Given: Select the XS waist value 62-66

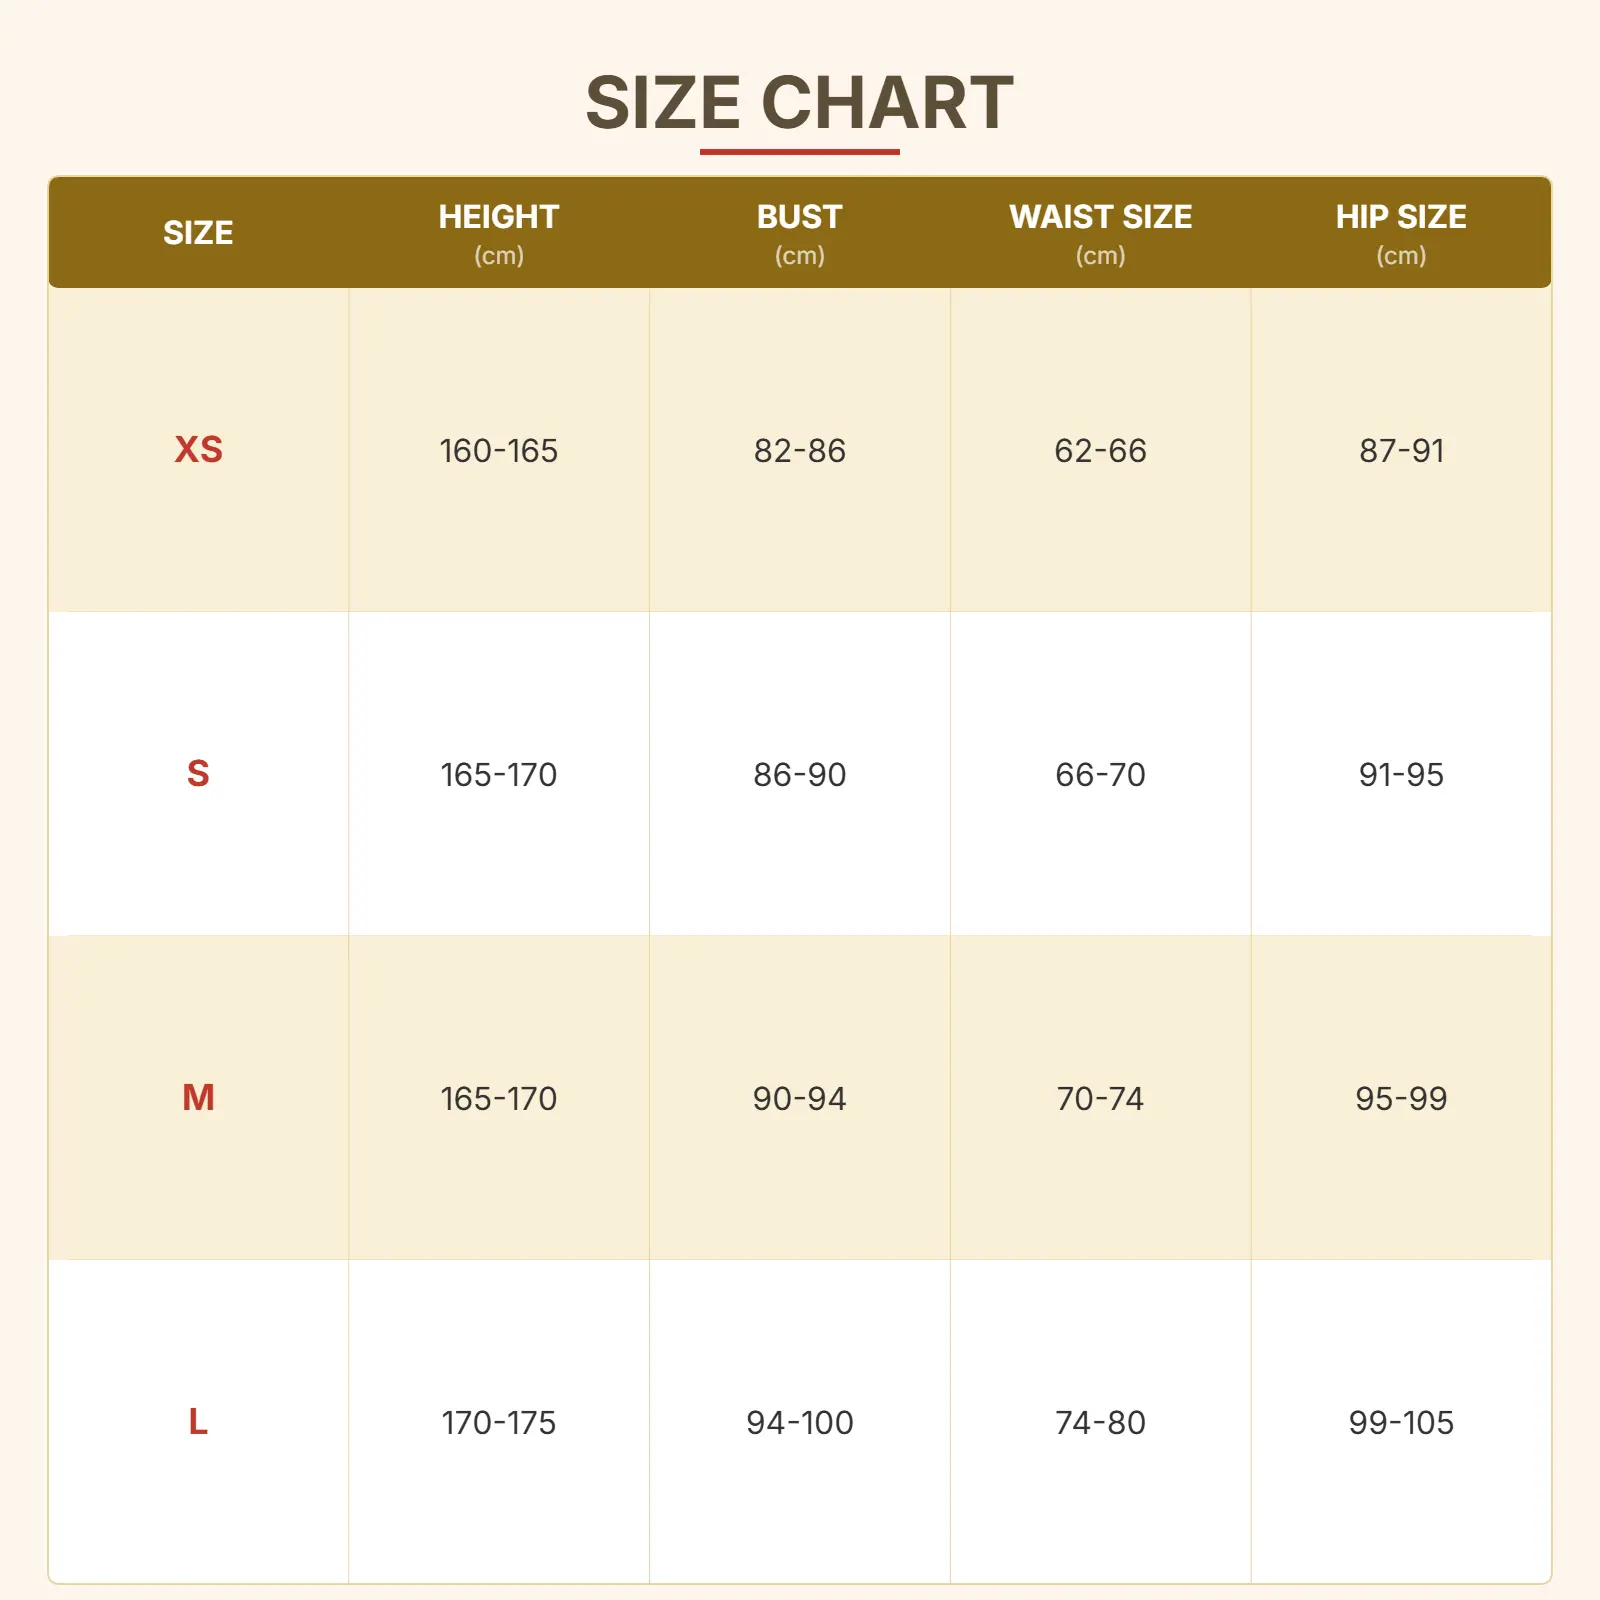Looking at the screenshot, I should 1100,451.
